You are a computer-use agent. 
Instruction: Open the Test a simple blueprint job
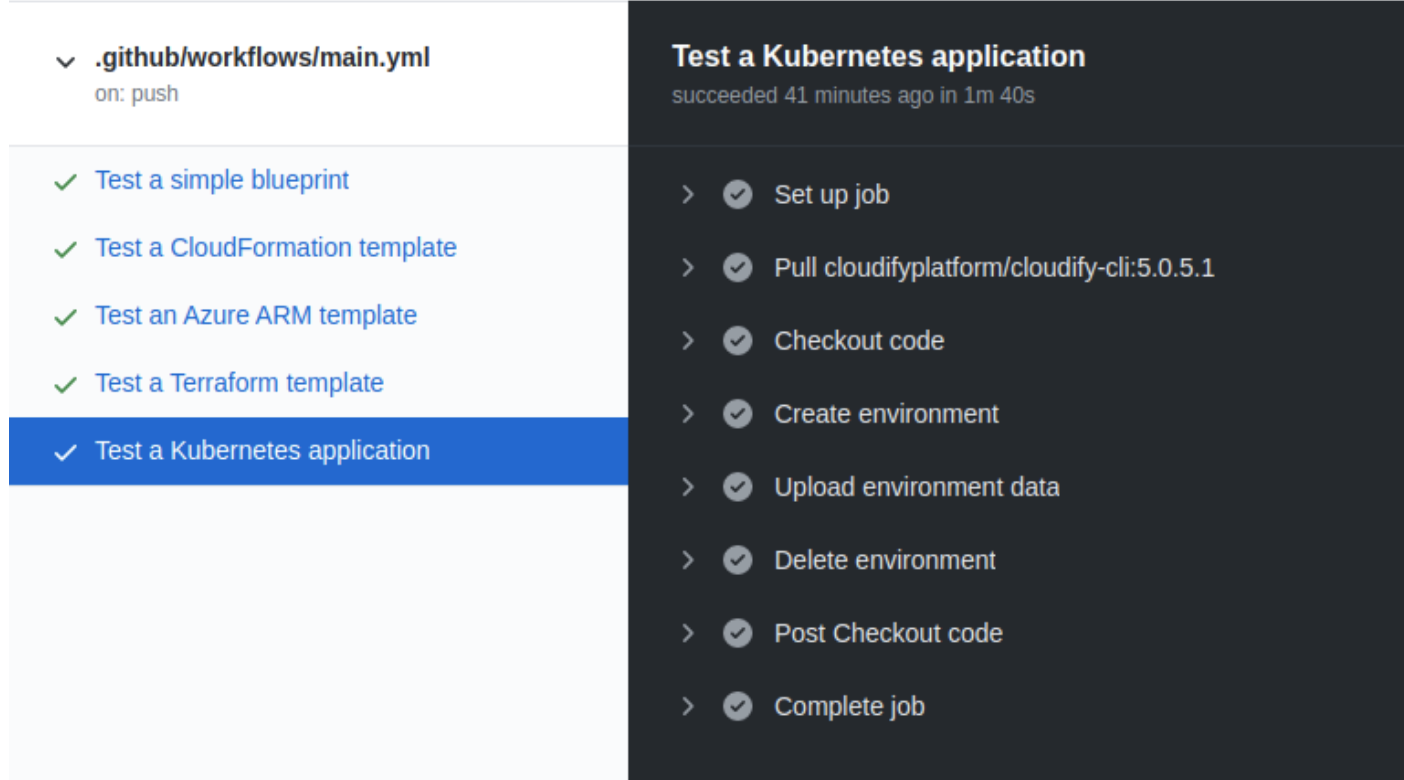pos(222,180)
